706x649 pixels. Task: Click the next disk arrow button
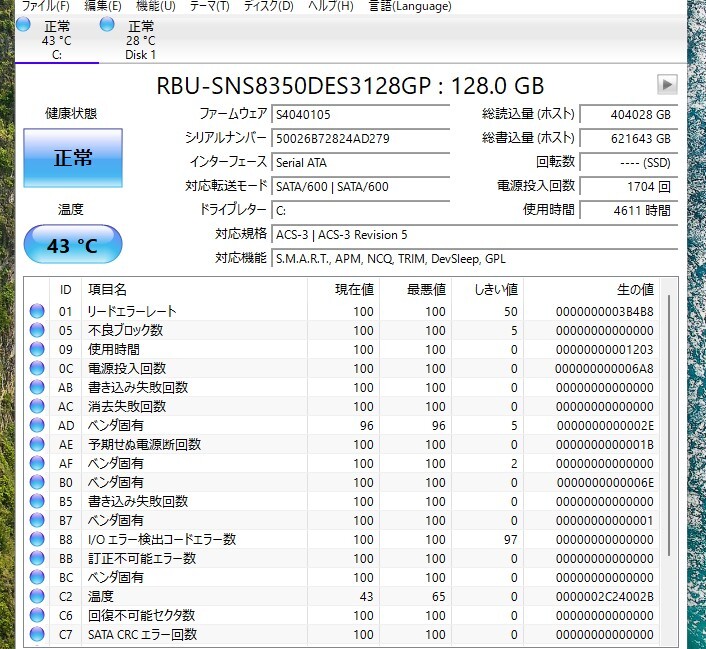(667, 85)
